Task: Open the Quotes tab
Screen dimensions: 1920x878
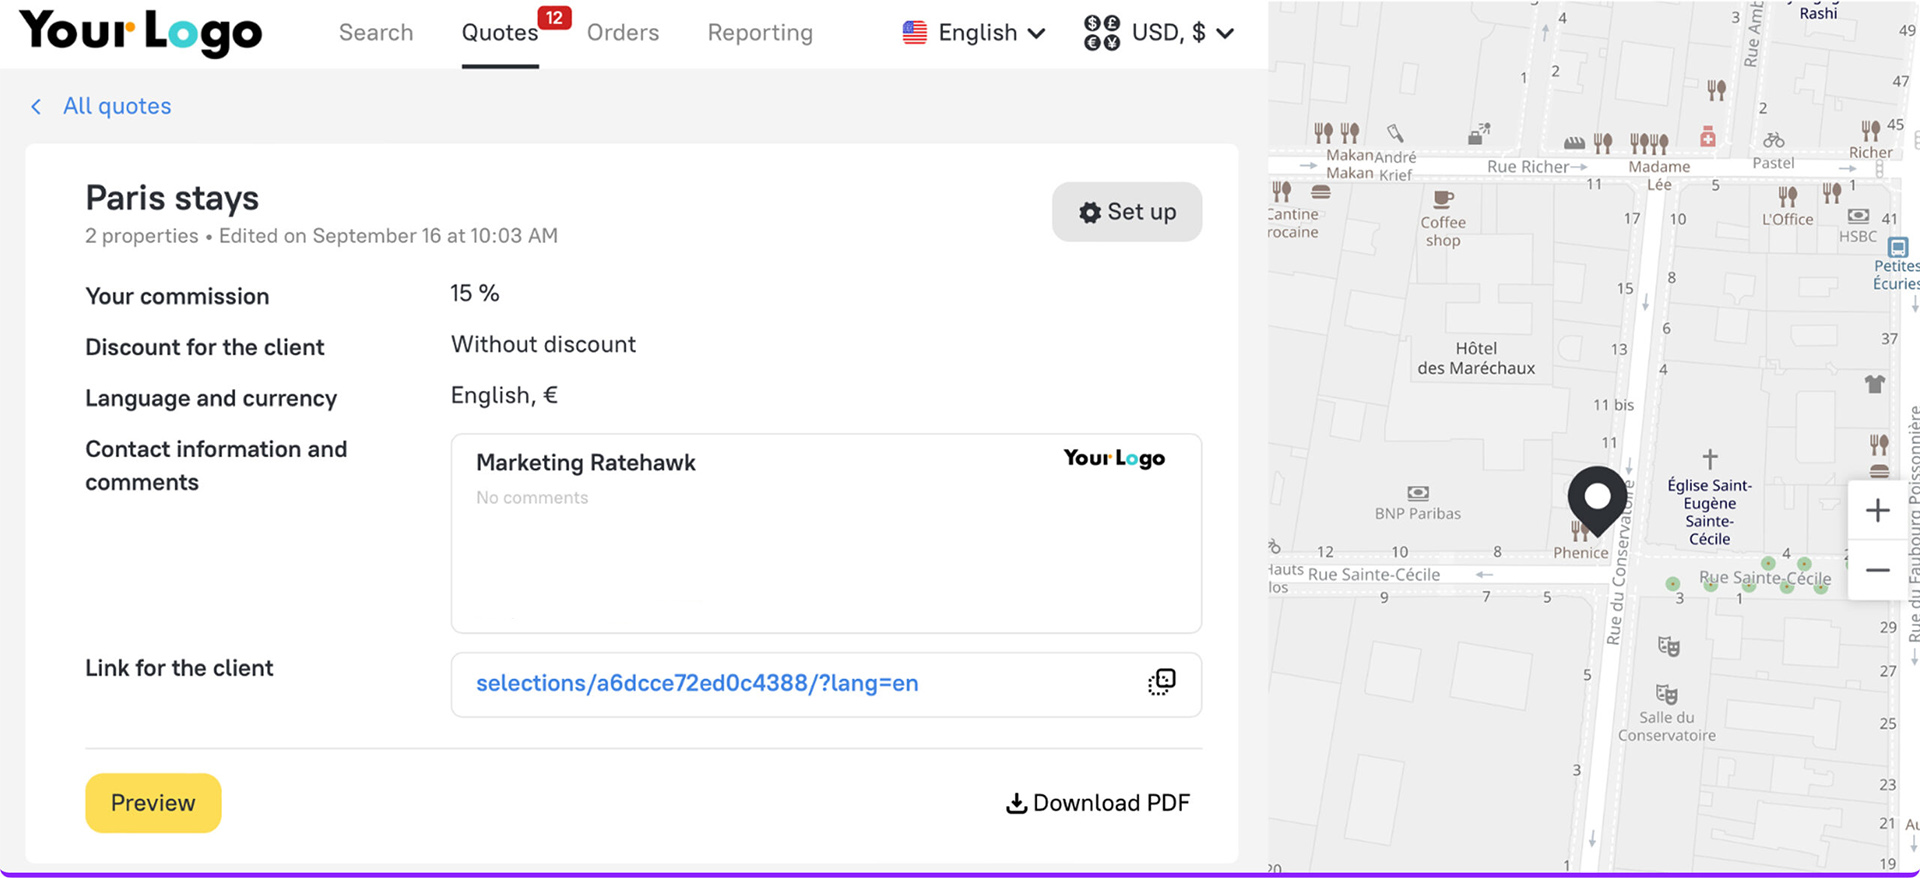Action: coord(500,33)
